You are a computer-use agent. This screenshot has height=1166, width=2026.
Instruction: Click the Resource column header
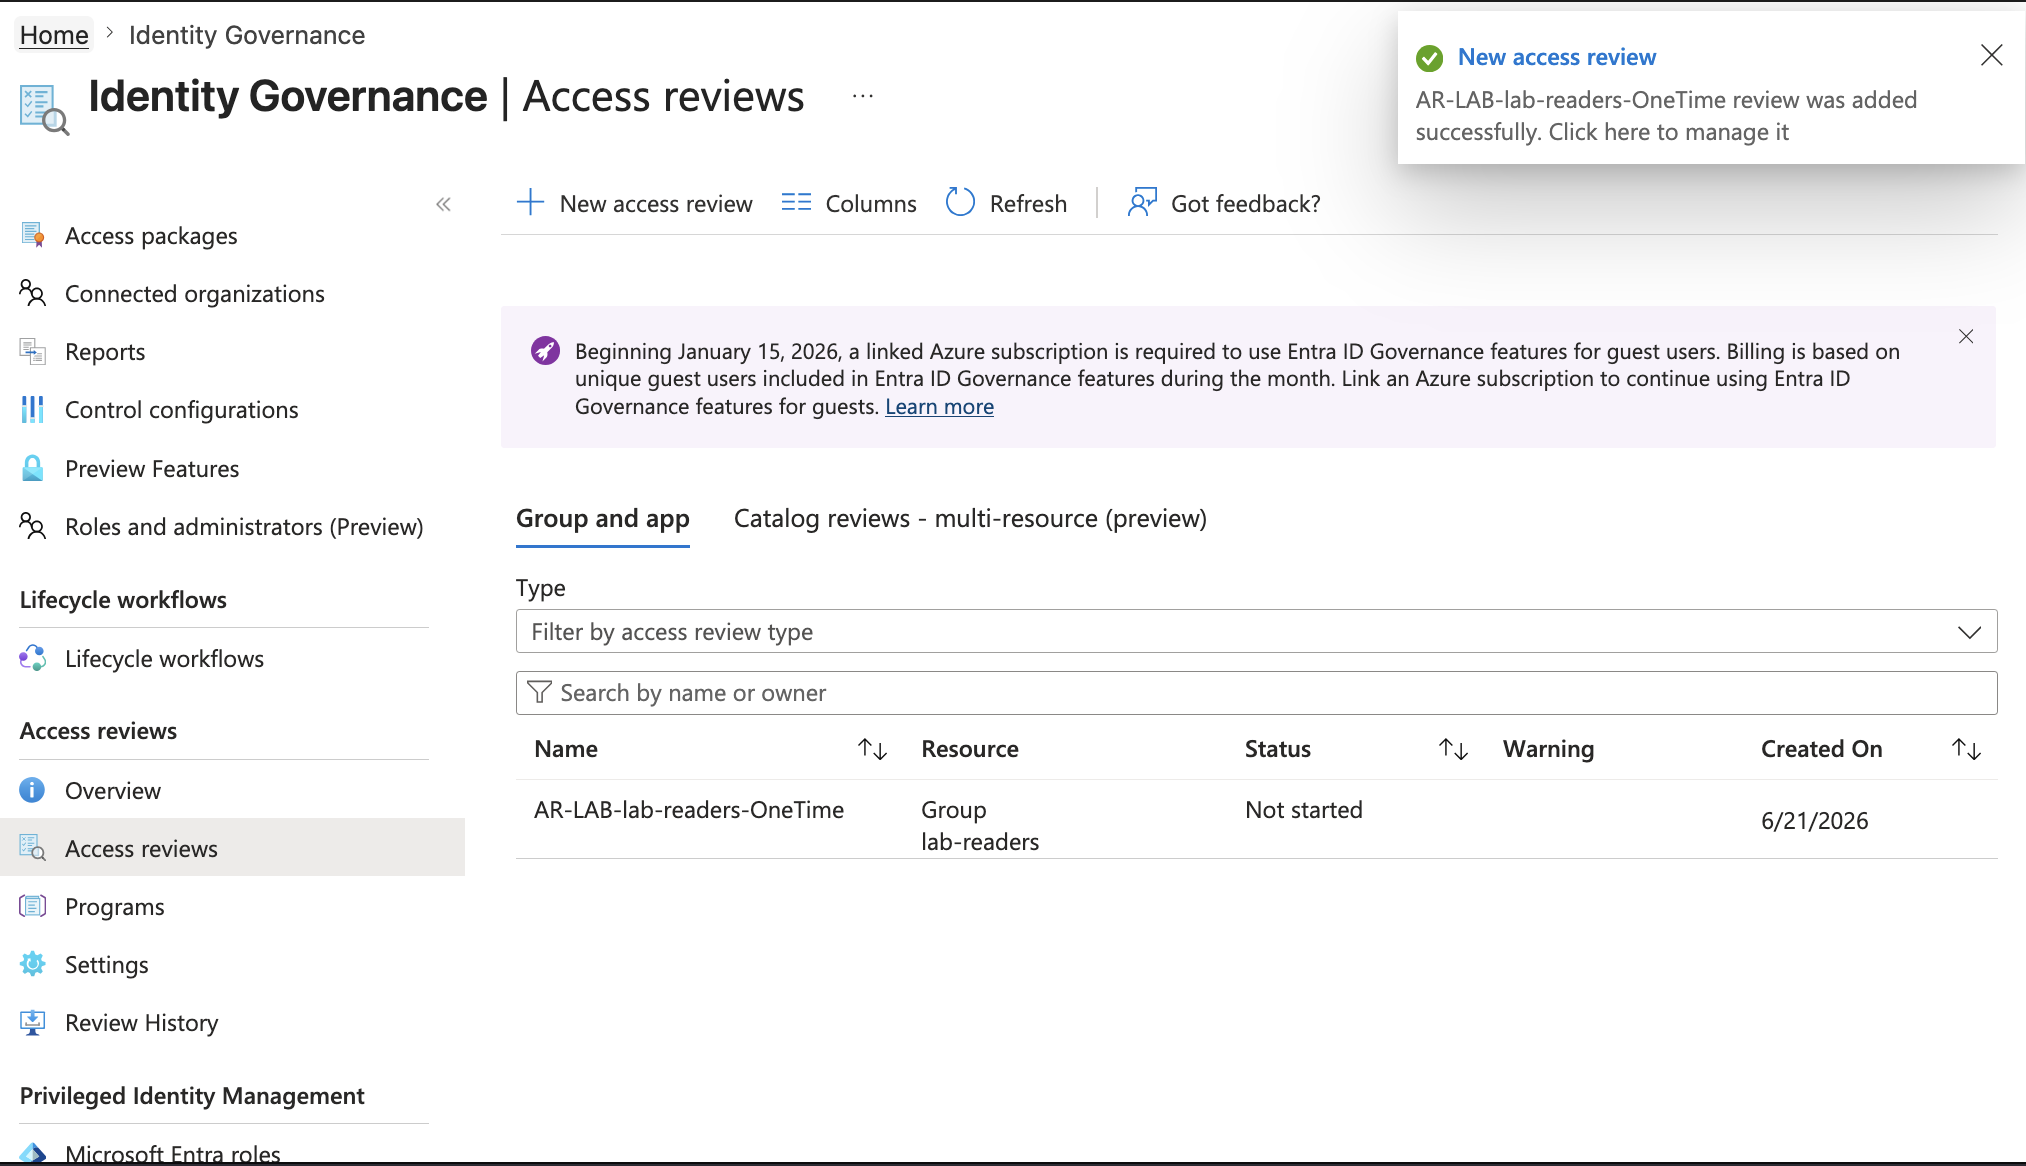pyautogui.click(x=970, y=749)
